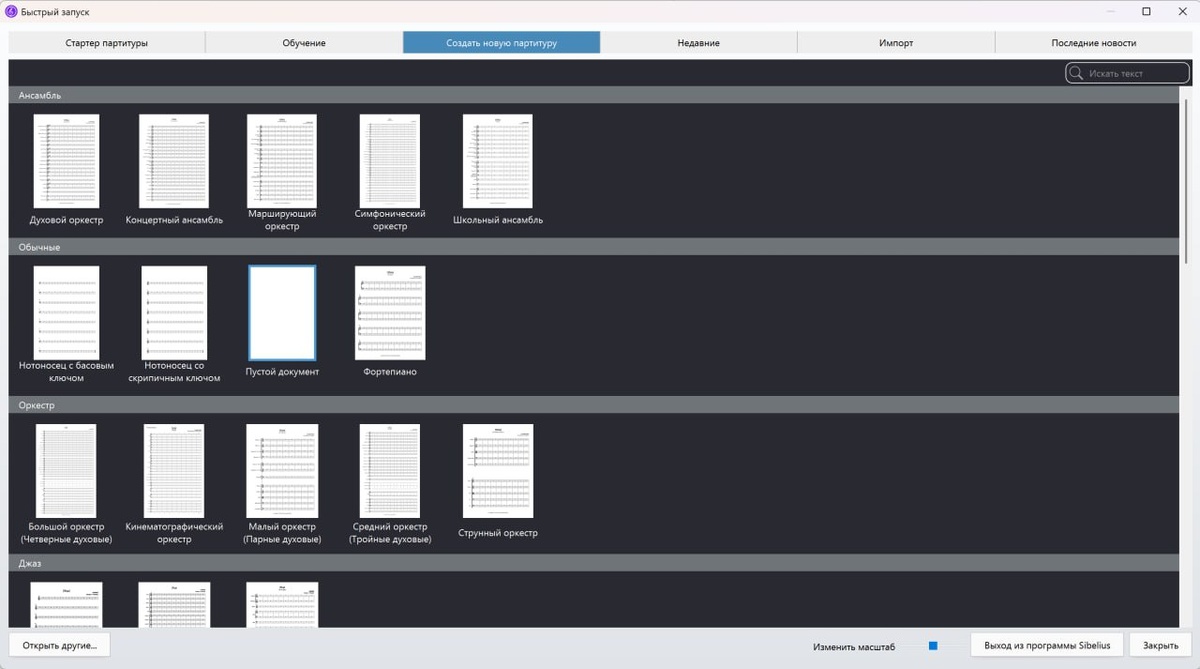Select Средний оркестр (Тройные духовые) thumbnail
This screenshot has width=1200, height=669.
390,470
